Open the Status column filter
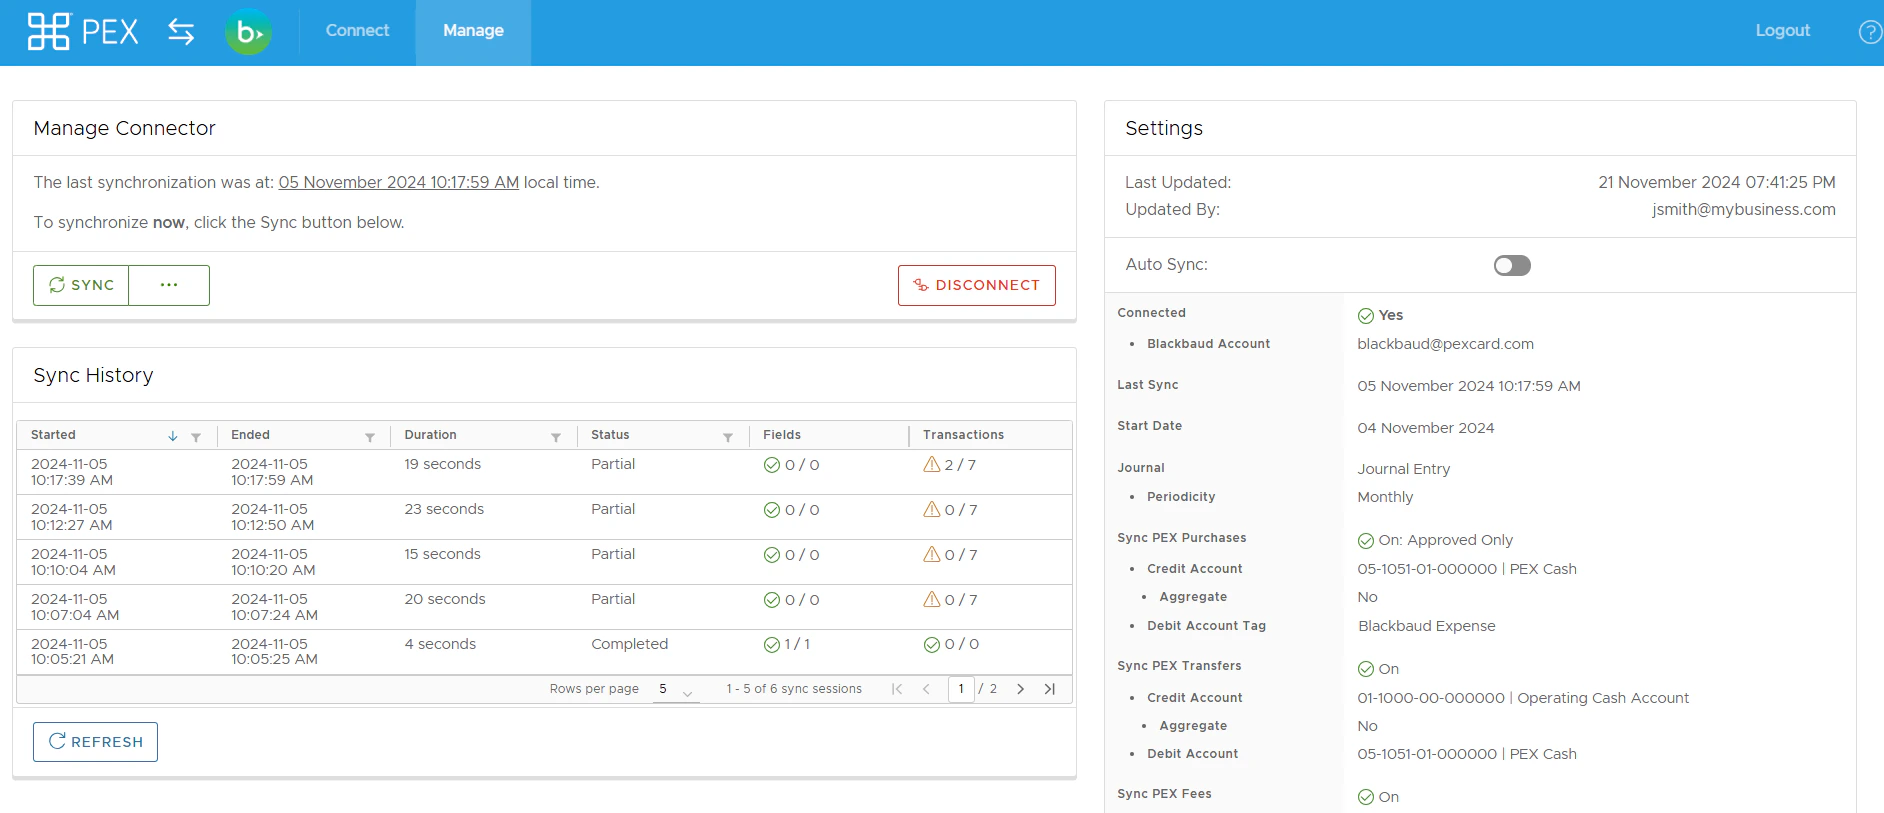 728,437
